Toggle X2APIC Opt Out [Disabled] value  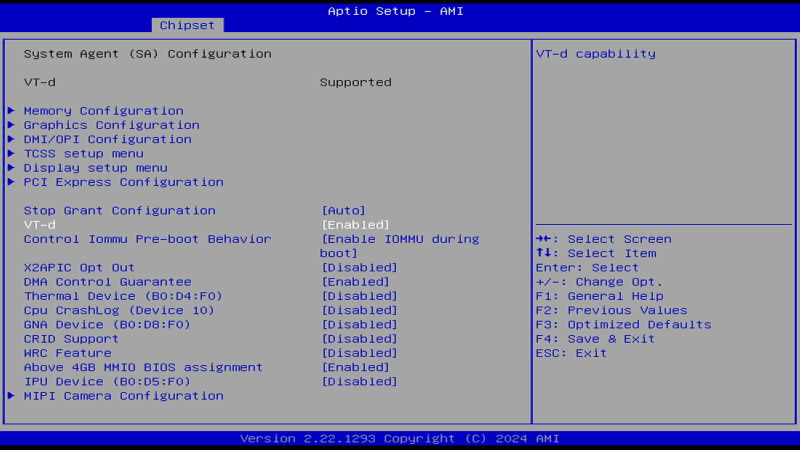coord(359,268)
